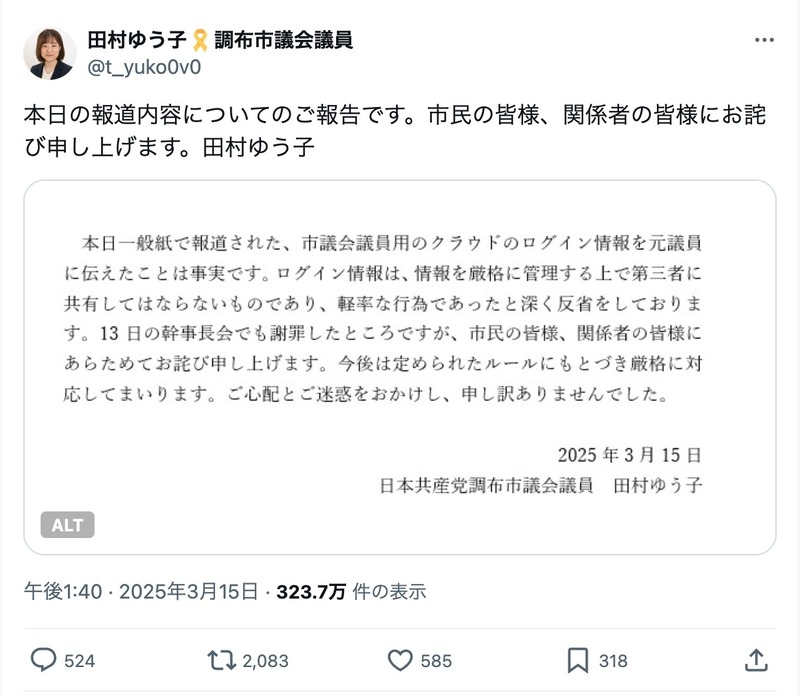
Task: Click the share upload icon
Action: [x=757, y=660]
